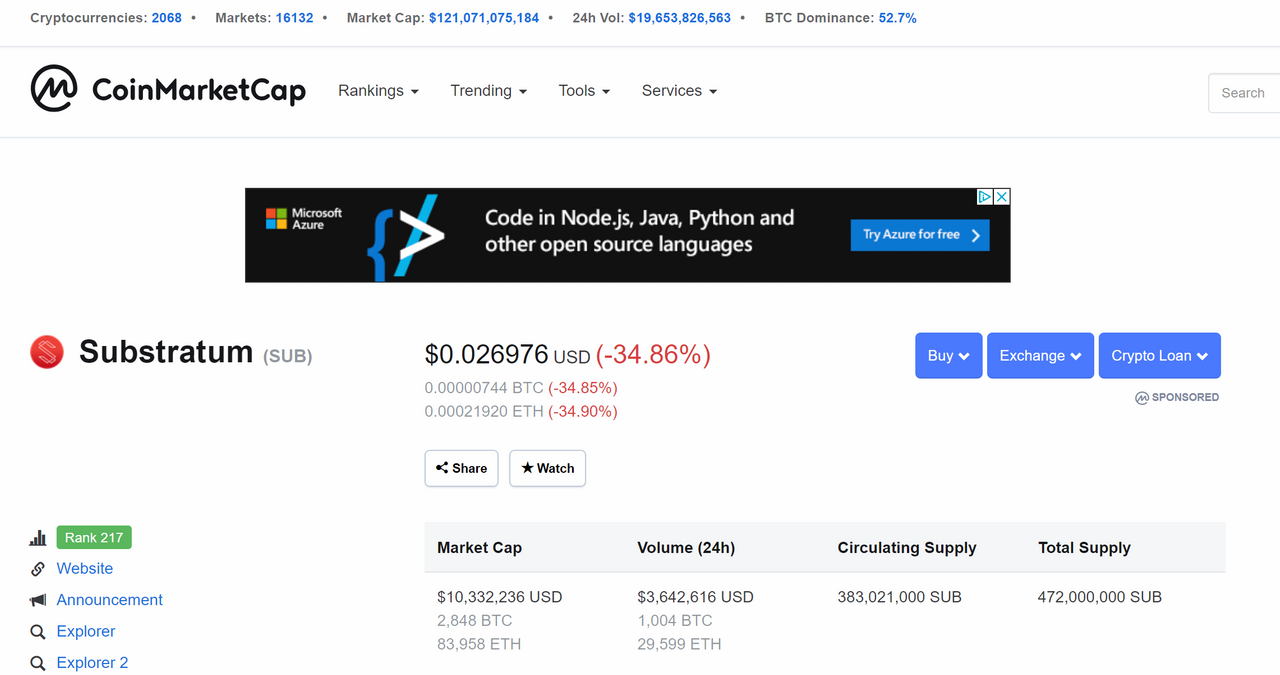
Task: Click the megaphone icon beside Announcement
Action: [x=38, y=600]
